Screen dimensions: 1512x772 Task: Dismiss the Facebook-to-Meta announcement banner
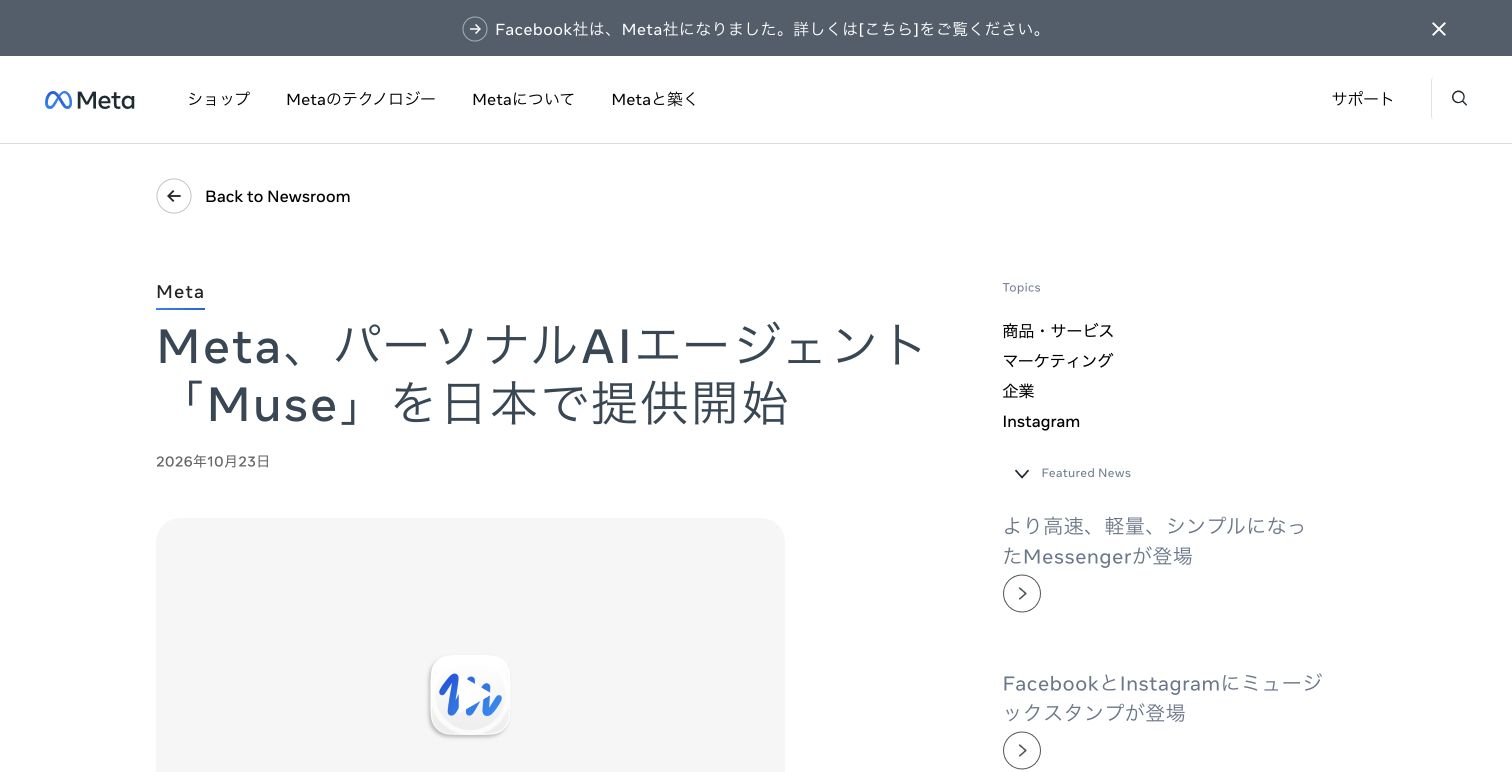[x=1439, y=29]
